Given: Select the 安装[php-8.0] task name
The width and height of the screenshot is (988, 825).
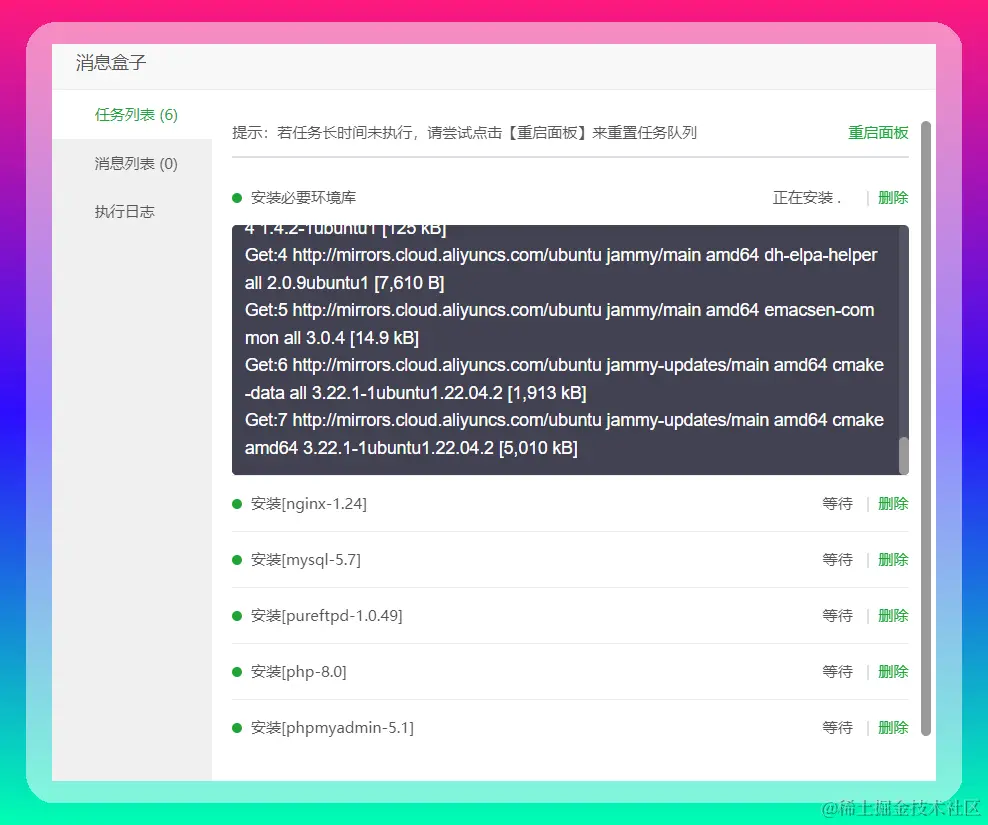Looking at the screenshot, I should click(x=299, y=672).
